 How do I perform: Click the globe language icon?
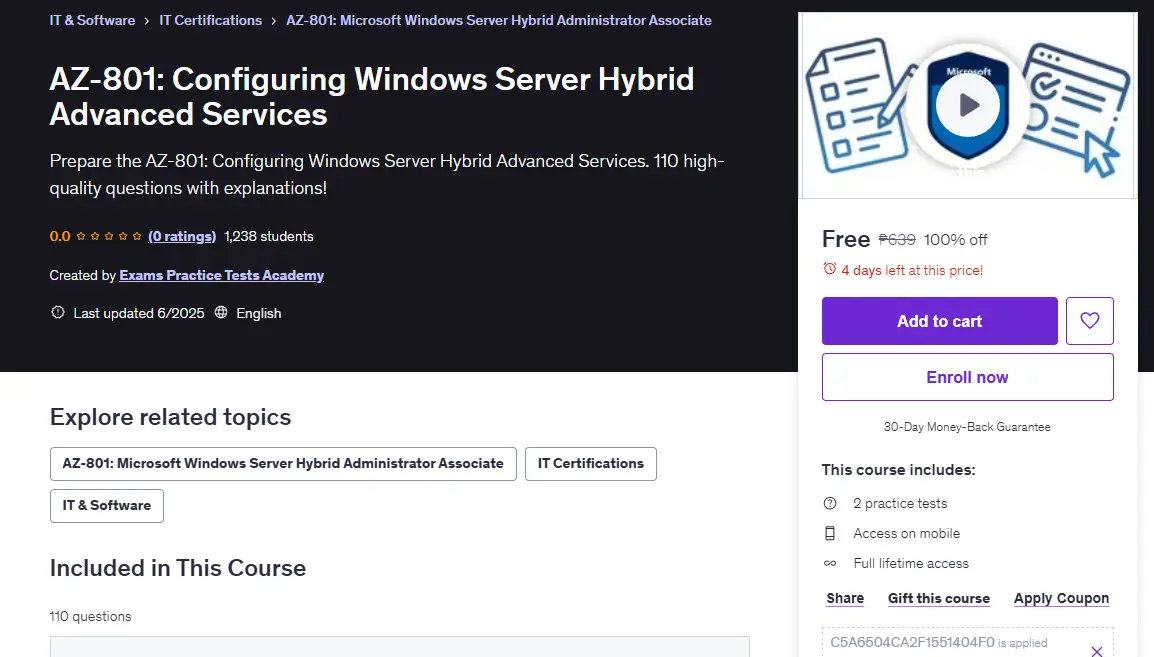click(x=221, y=313)
